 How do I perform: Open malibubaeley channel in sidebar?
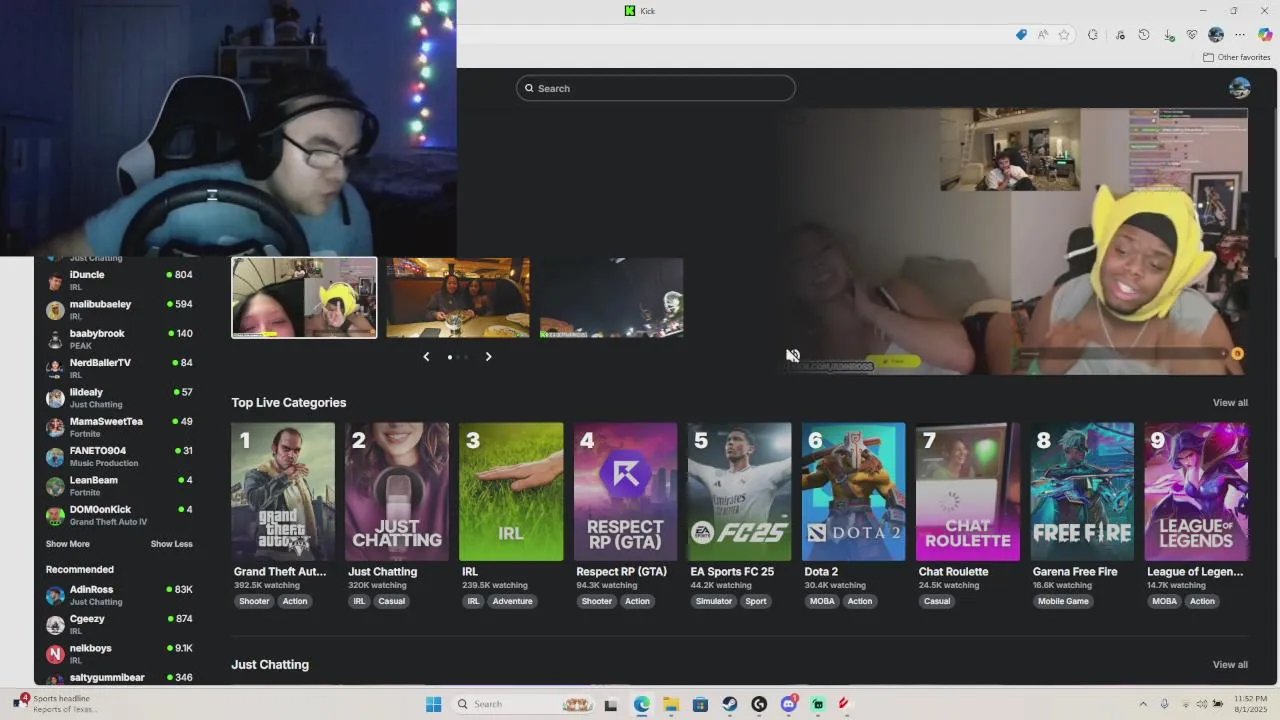pos(119,309)
